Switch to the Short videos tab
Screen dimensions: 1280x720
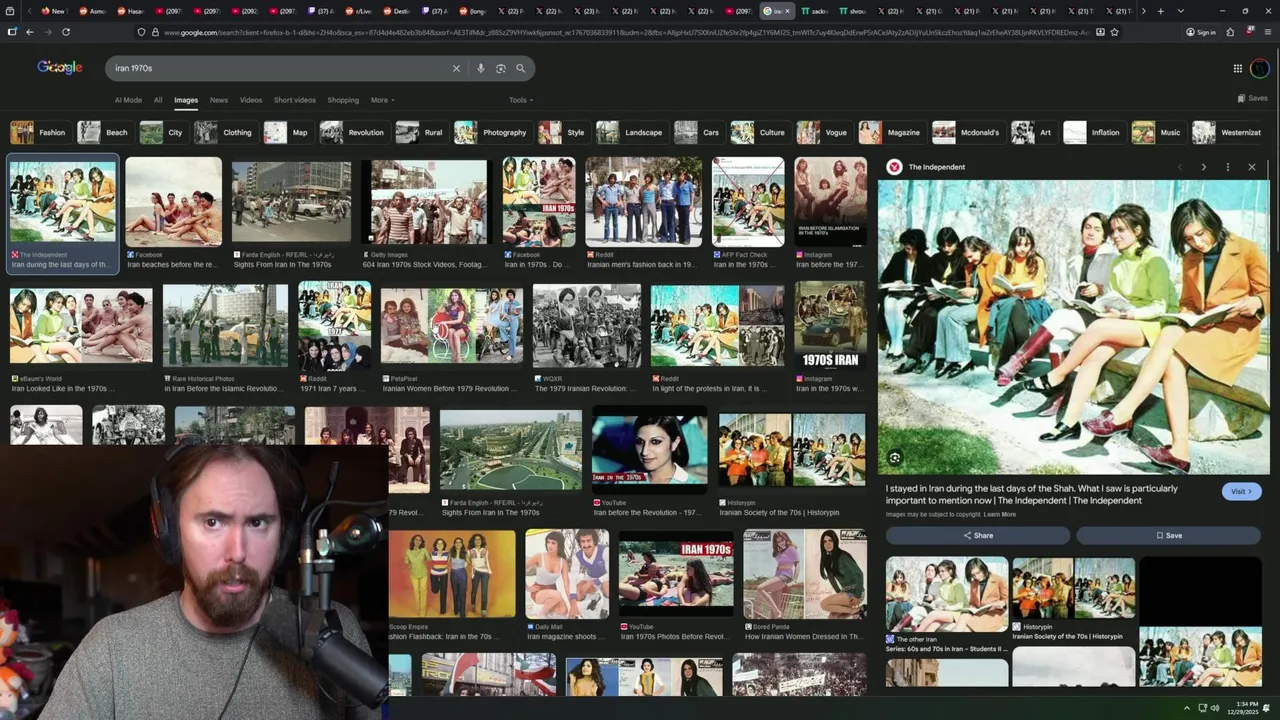tap(295, 100)
